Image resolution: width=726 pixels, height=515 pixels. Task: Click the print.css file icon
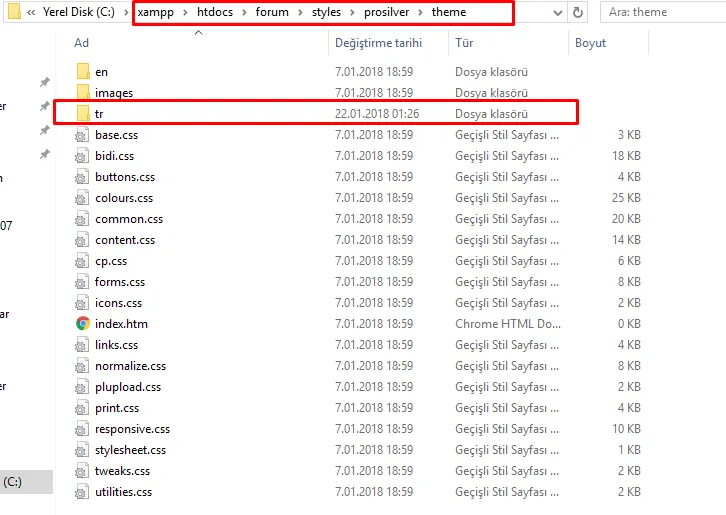(82, 408)
